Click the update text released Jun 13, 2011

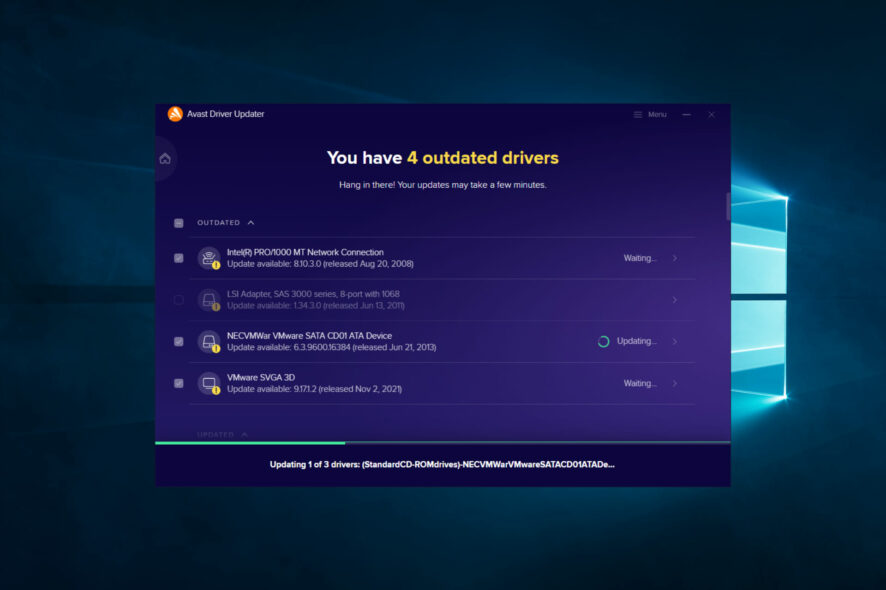point(316,306)
